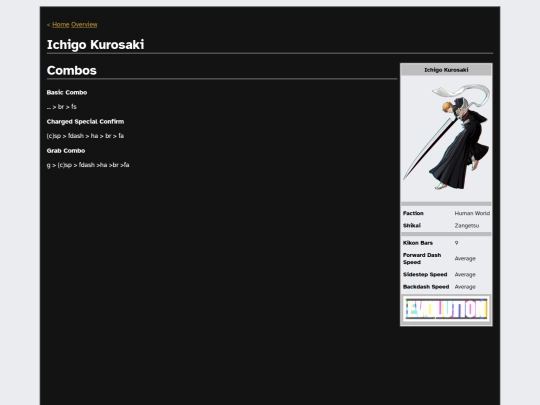Click the Evolution logo banner
The width and height of the screenshot is (540, 405).
pos(446,309)
